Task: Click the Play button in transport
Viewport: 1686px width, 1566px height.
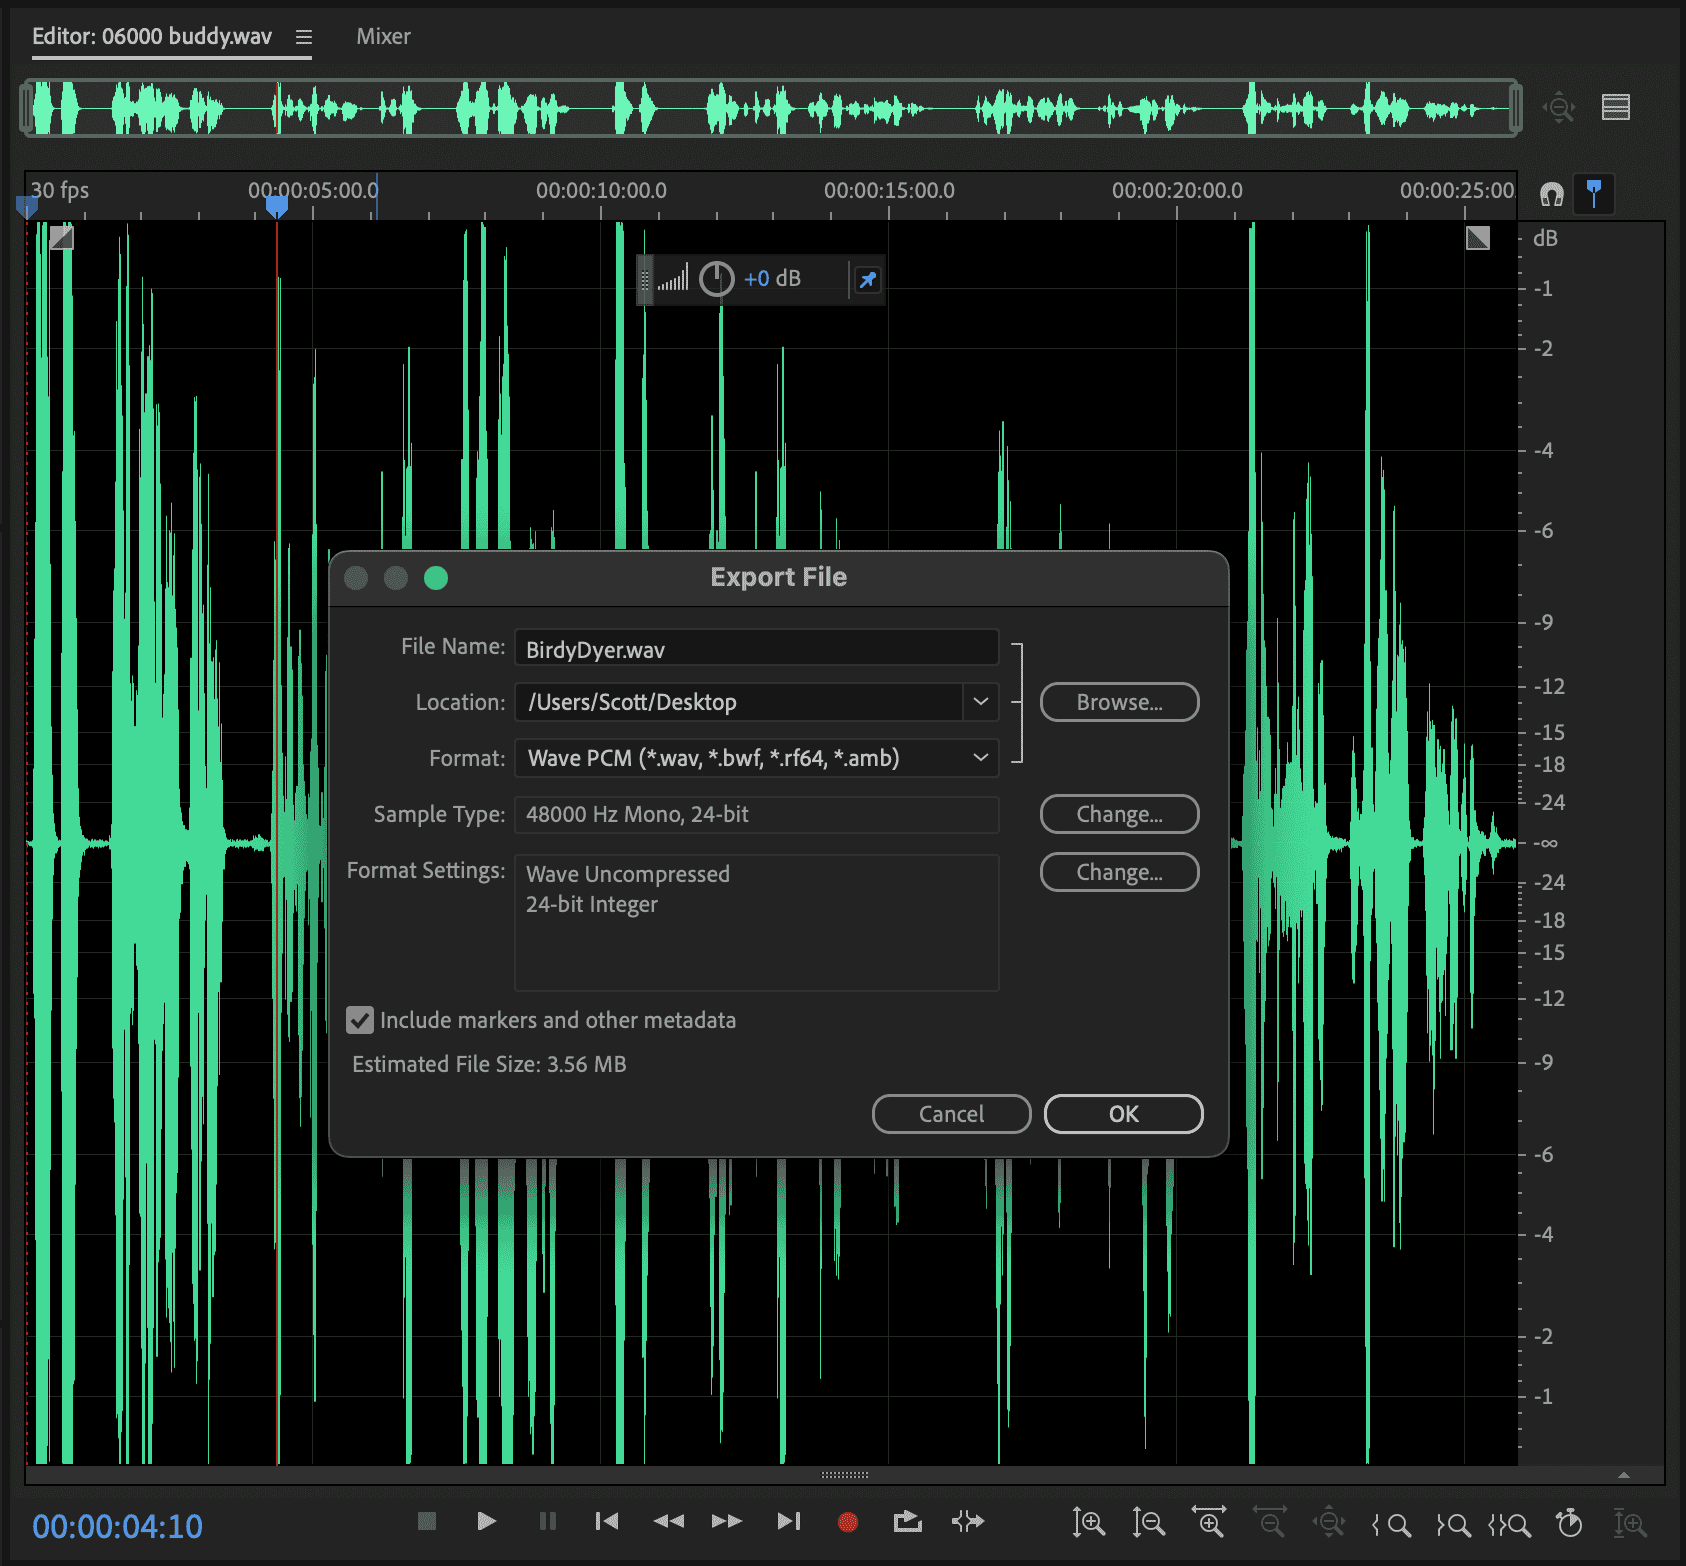Action: [x=486, y=1521]
